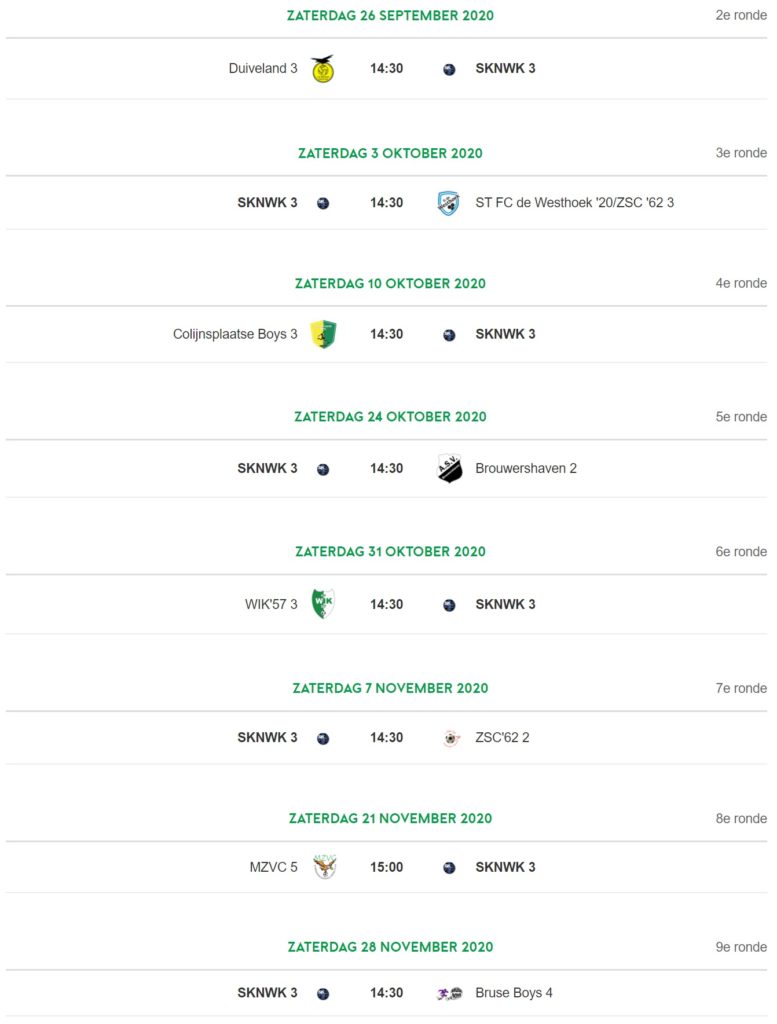Open the Colijnsplaatse Boys 3 team page
777x1024 pixels.
235,334
